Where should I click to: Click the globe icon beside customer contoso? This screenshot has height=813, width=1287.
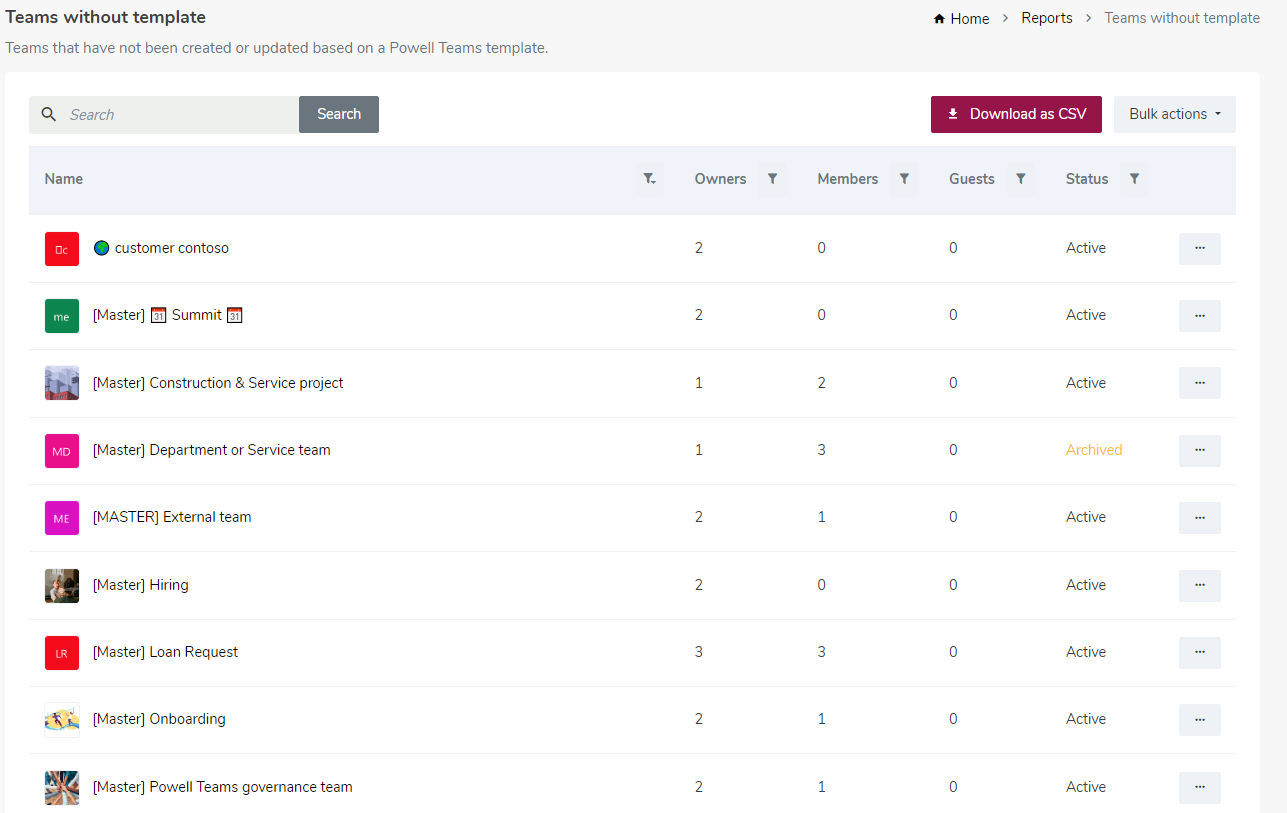101,248
